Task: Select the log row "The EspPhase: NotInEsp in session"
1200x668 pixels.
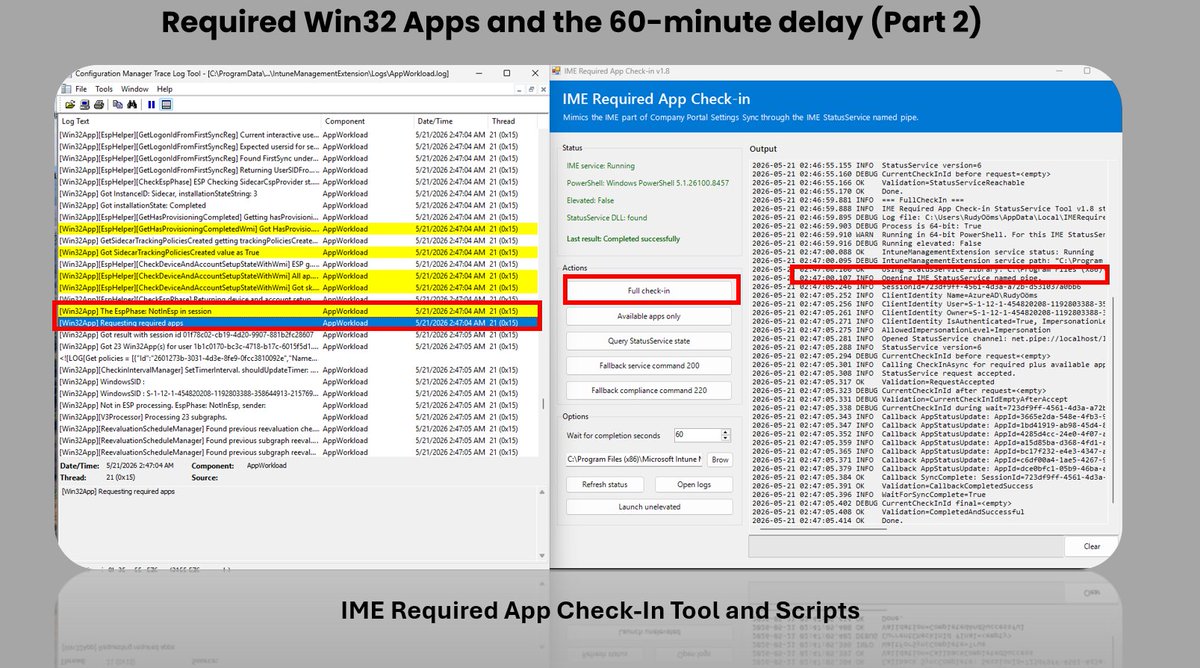Action: point(299,311)
